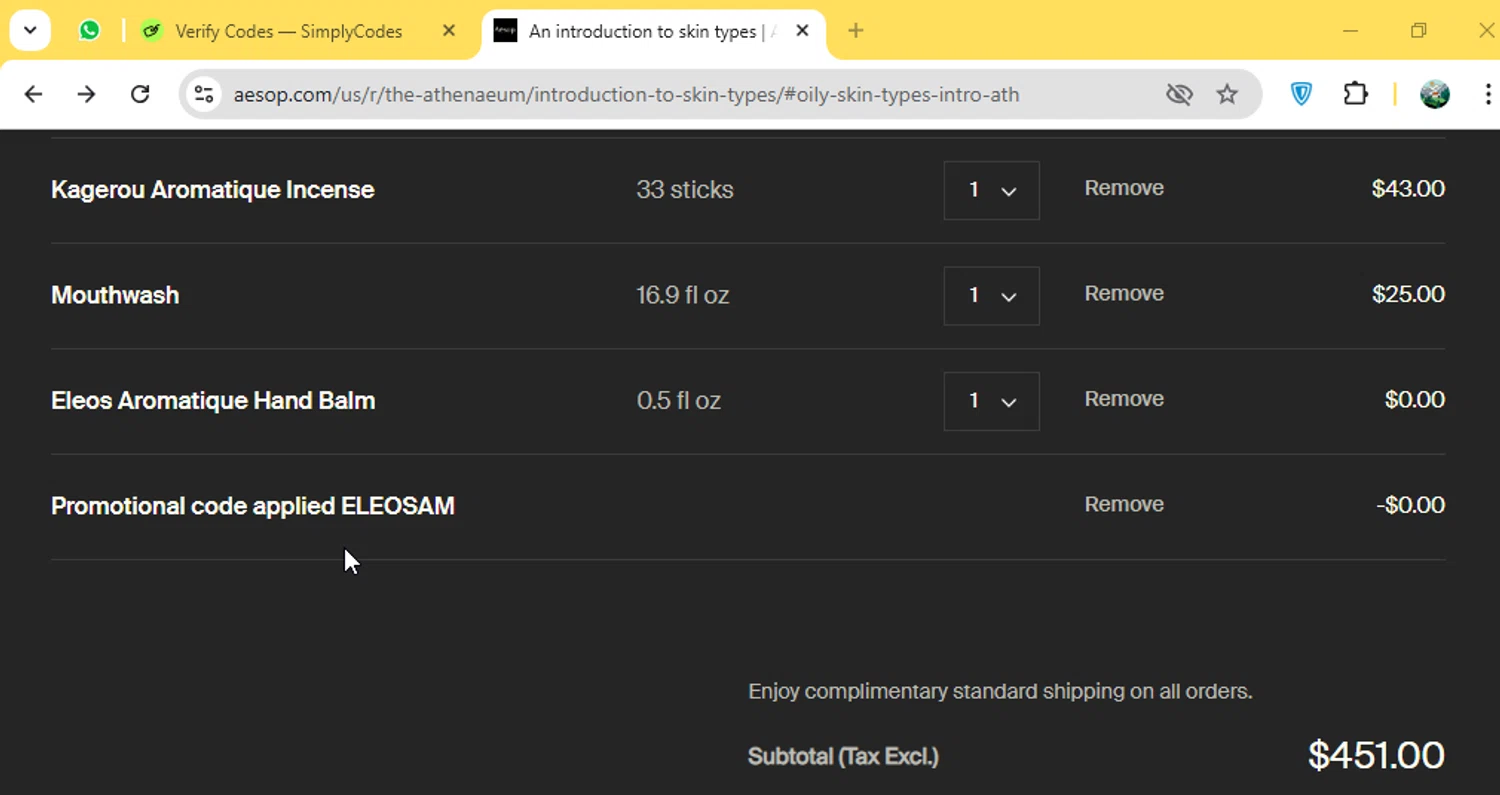The width and height of the screenshot is (1500, 795).
Task: Open the tab search dropdown arrow
Action: pos(30,31)
